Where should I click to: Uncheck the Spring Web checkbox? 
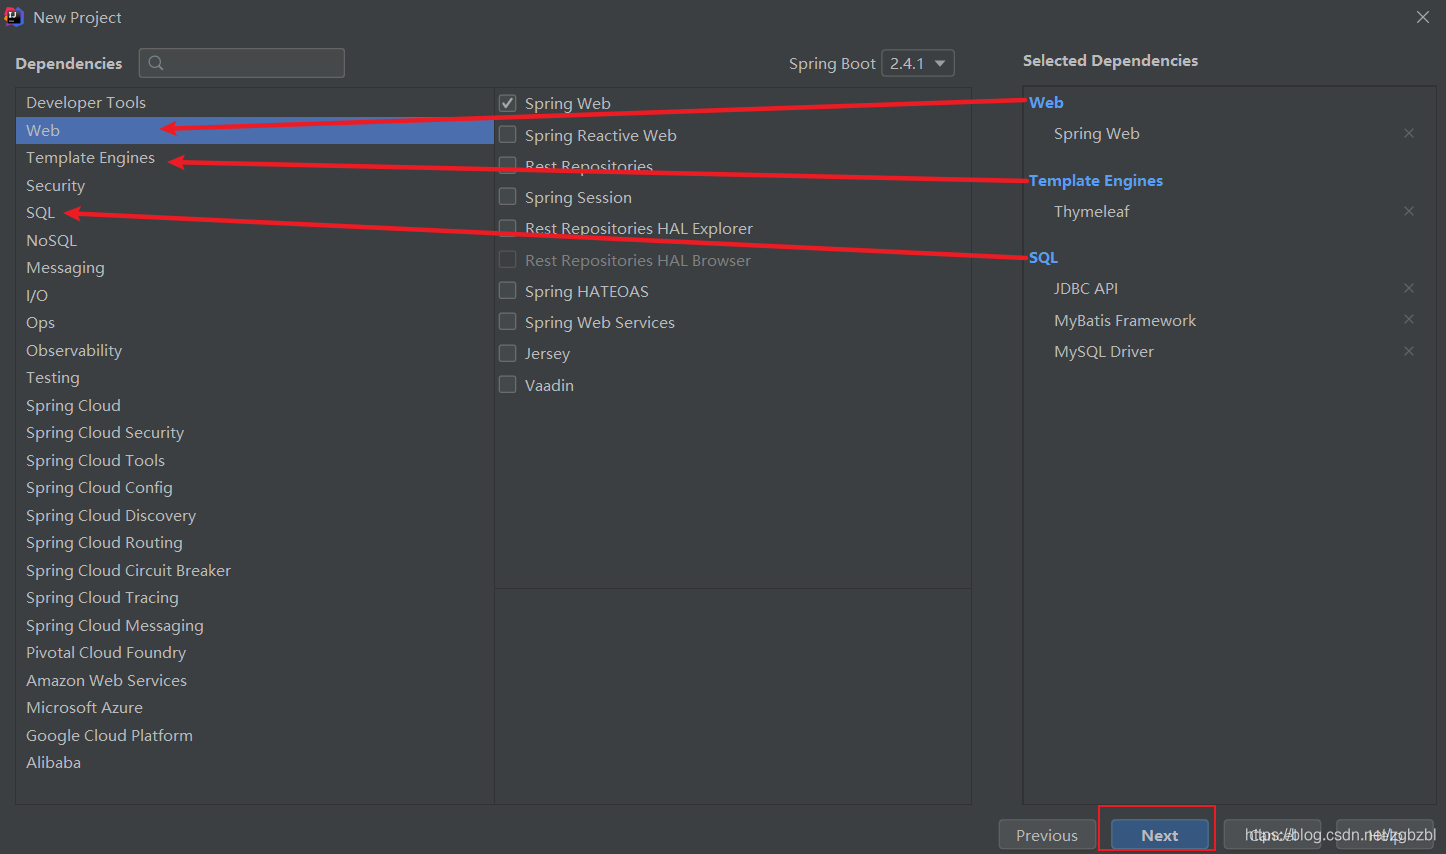pyautogui.click(x=508, y=103)
